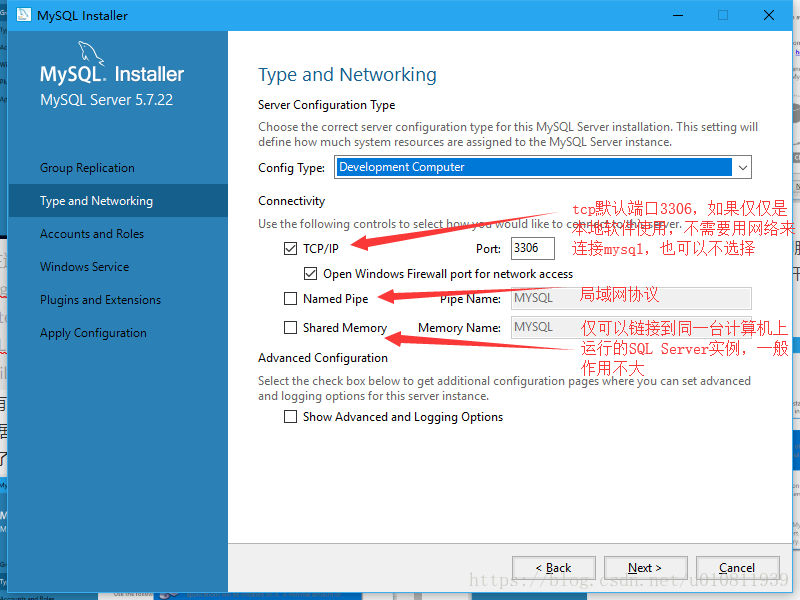Viewport: 800px width, 600px height.
Task: Click the MySQL Installer title bar icon
Action: click(23, 15)
